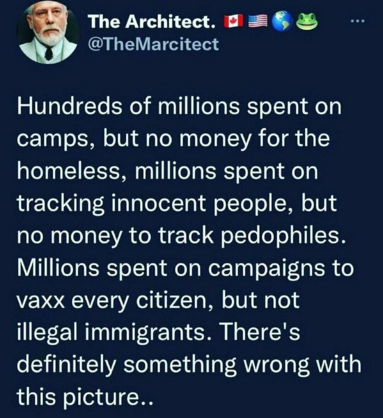Click the words "something wrong with"
Screen dimensions: 383x418
242,364
